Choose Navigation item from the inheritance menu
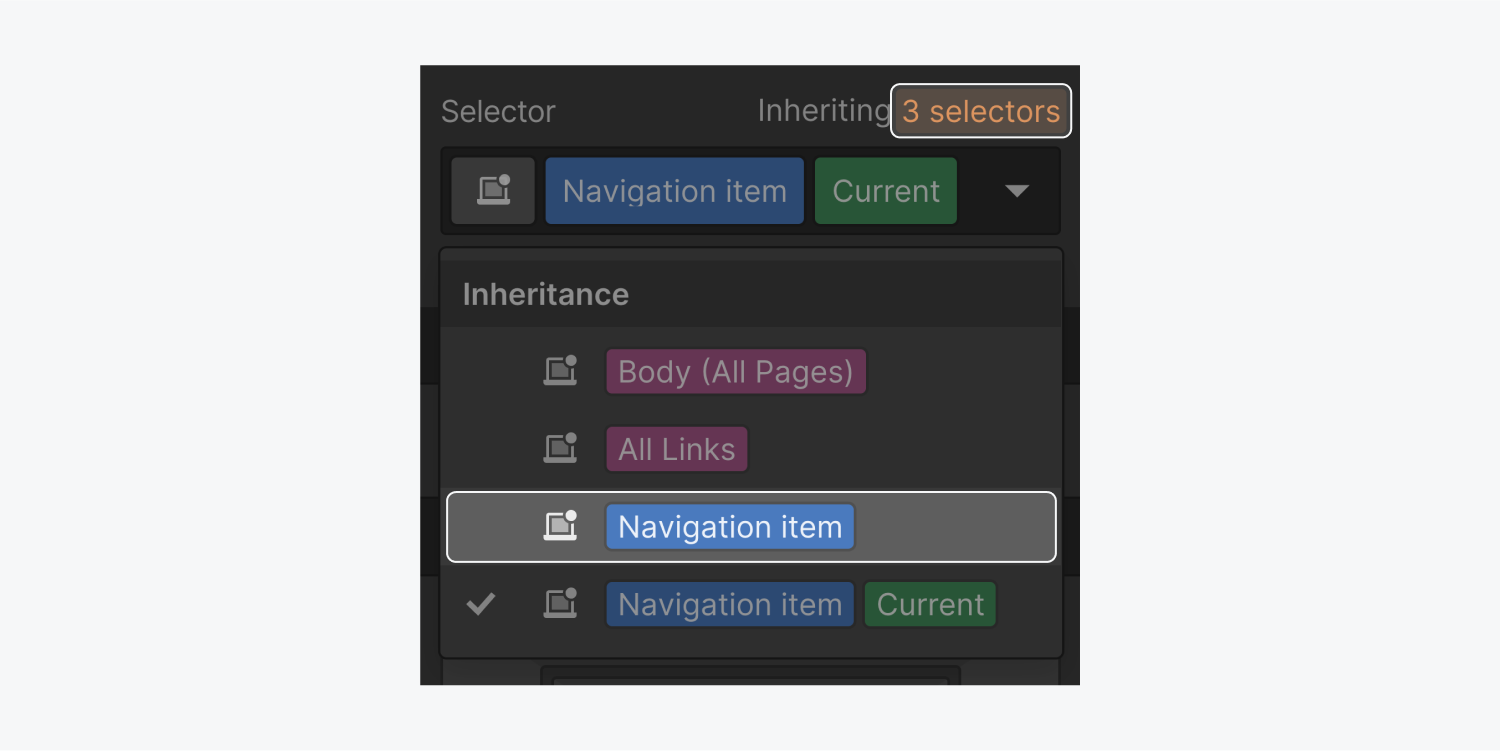1502x751 pixels. coord(729,526)
